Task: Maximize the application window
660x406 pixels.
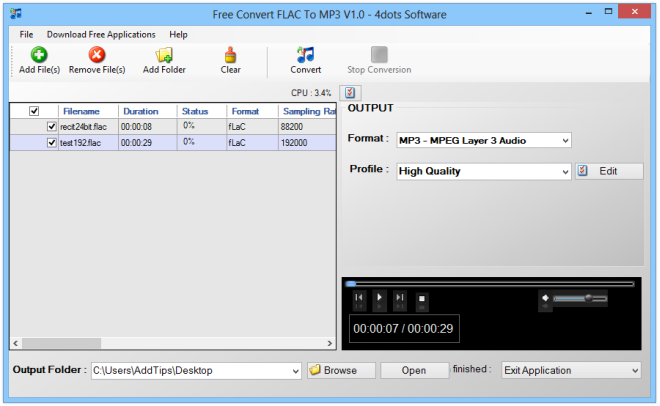Action: (609, 12)
